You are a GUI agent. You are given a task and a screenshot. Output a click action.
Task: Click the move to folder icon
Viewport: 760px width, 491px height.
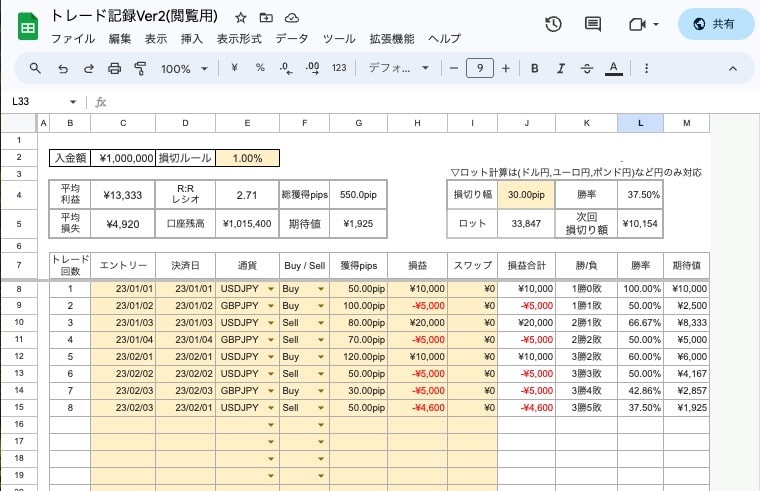point(266,18)
